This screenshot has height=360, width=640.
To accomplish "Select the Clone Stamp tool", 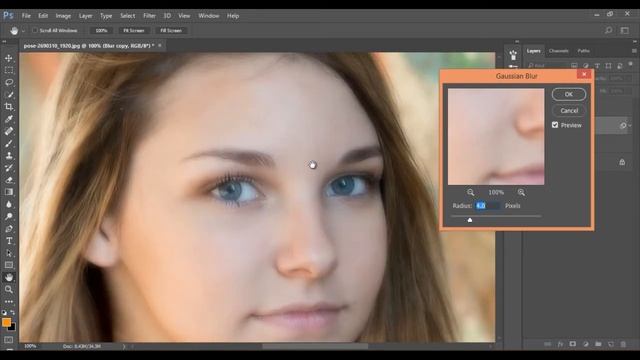I will click(x=9, y=156).
